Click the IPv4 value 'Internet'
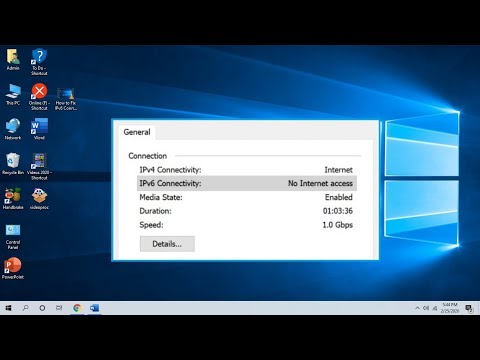The width and height of the screenshot is (480, 360). pyautogui.click(x=339, y=170)
